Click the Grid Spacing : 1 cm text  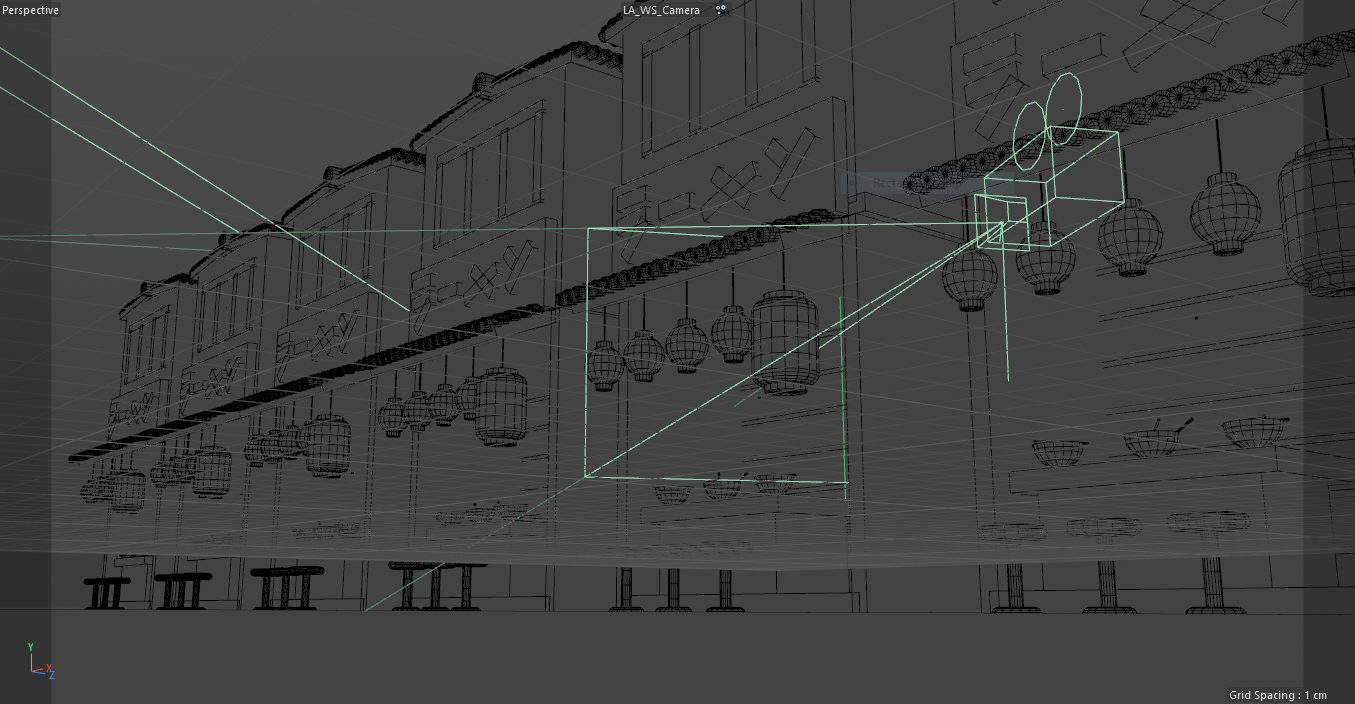click(x=1278, y=695)
